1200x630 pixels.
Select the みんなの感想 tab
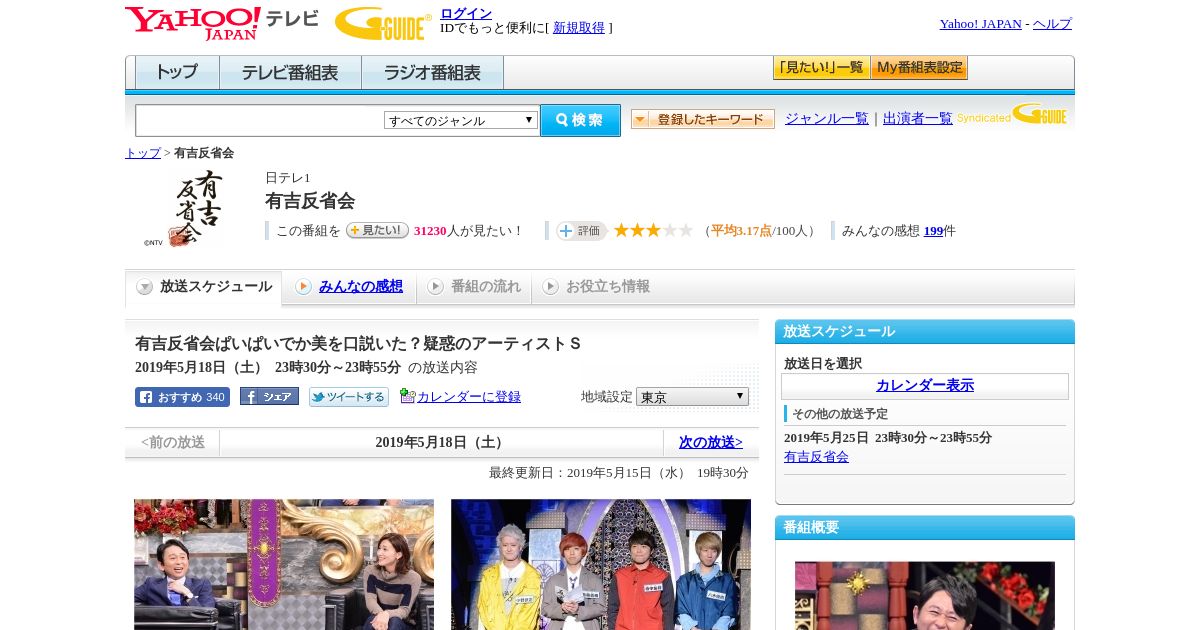pyautogui.click(x=349, y=287)
